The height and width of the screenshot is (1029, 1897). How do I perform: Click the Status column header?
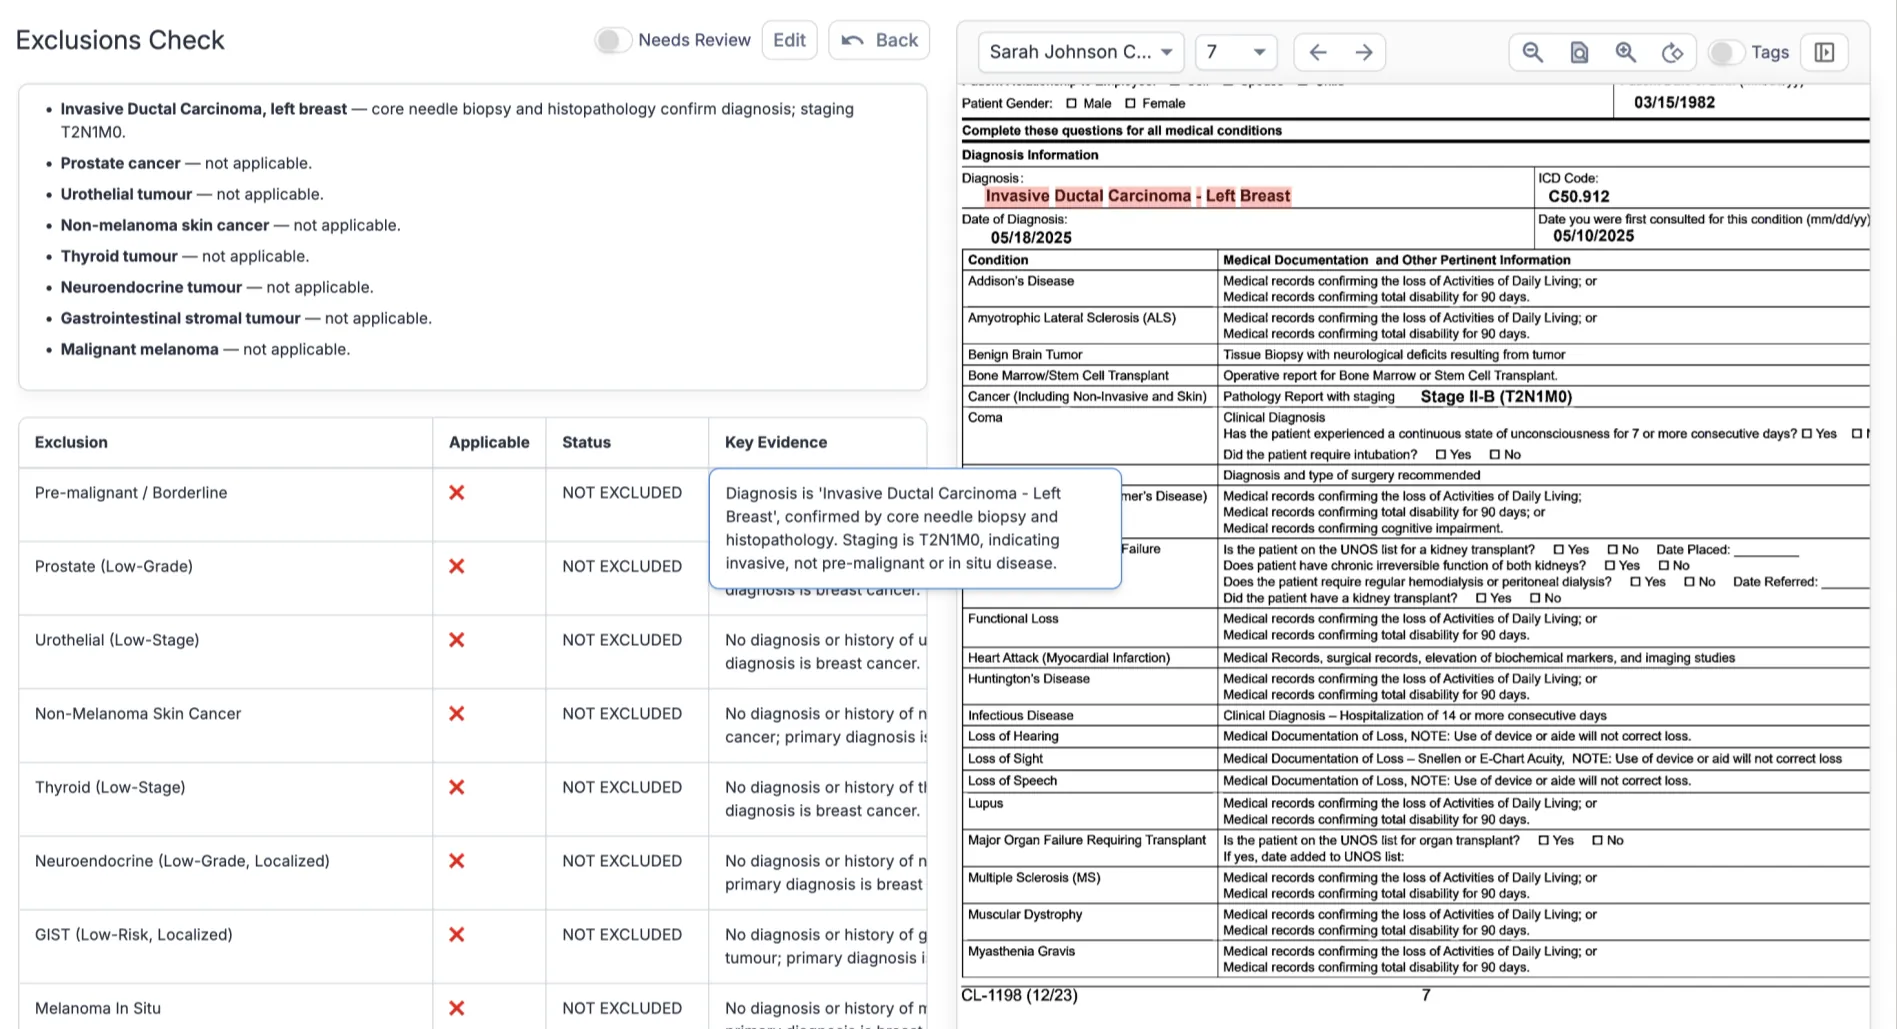[586, 442]
